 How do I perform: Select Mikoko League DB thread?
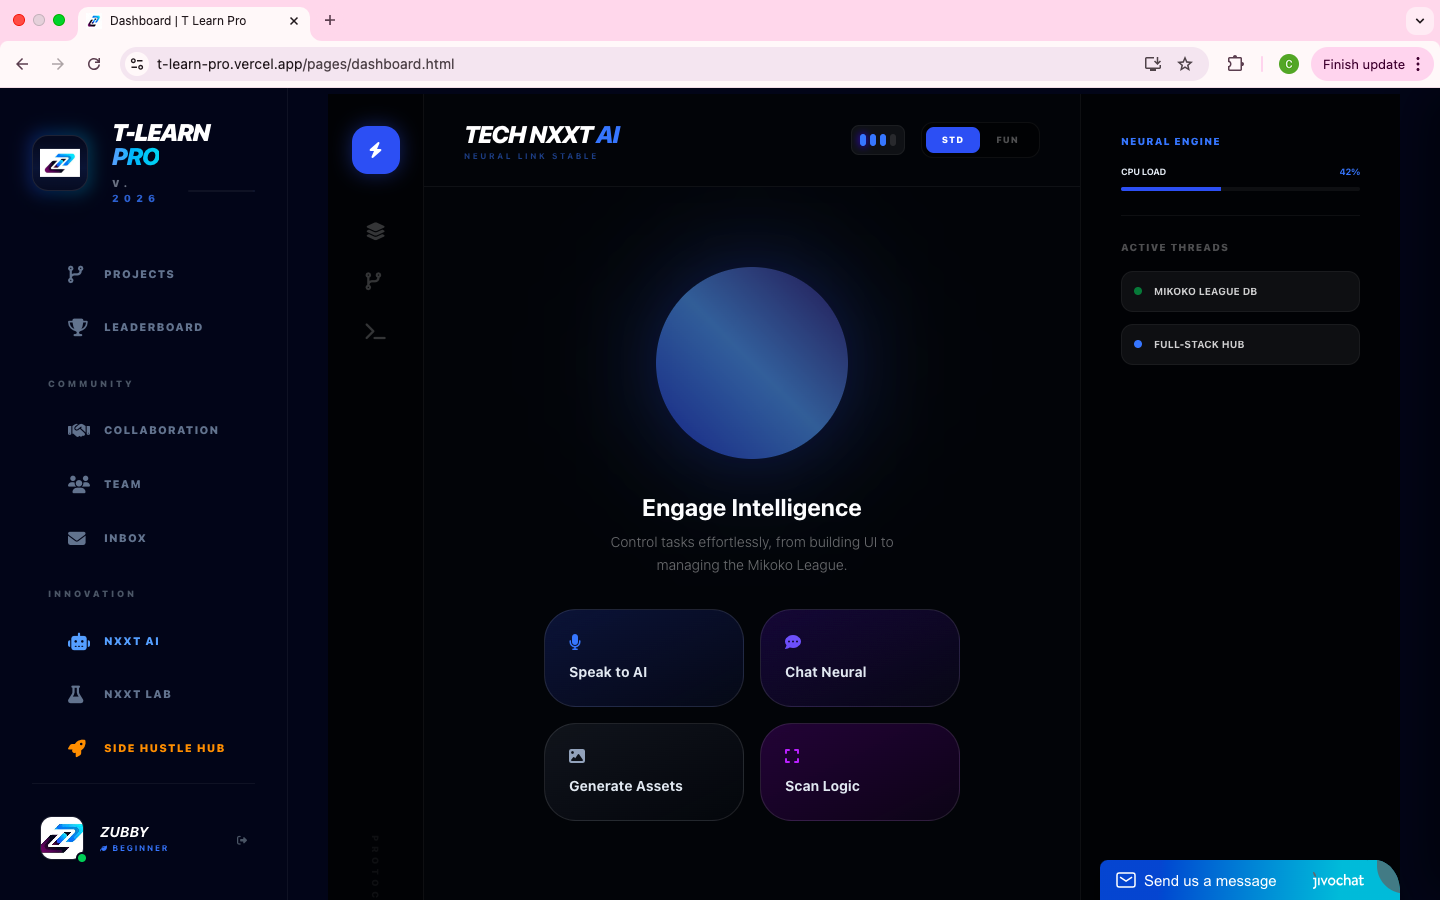click(1240, 291)
